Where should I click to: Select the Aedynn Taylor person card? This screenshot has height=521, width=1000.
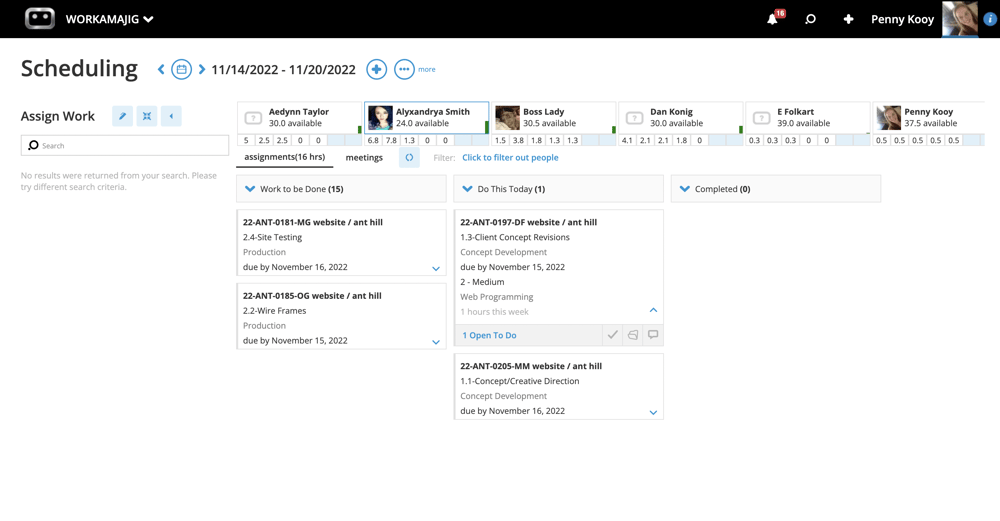pyautogui.click(x=299, y=117)
